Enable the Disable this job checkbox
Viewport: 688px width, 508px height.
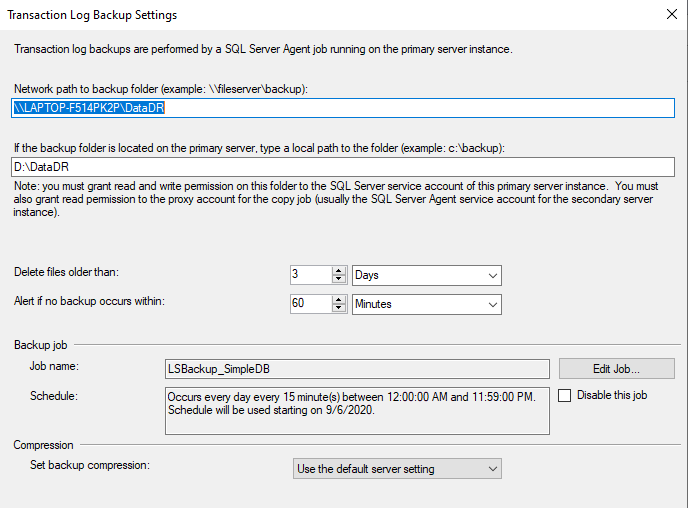566,396
